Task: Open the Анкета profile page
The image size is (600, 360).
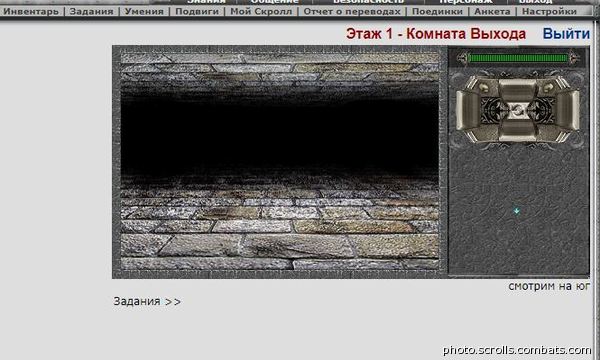Action: pyautogui.click(x=492, y=11)
